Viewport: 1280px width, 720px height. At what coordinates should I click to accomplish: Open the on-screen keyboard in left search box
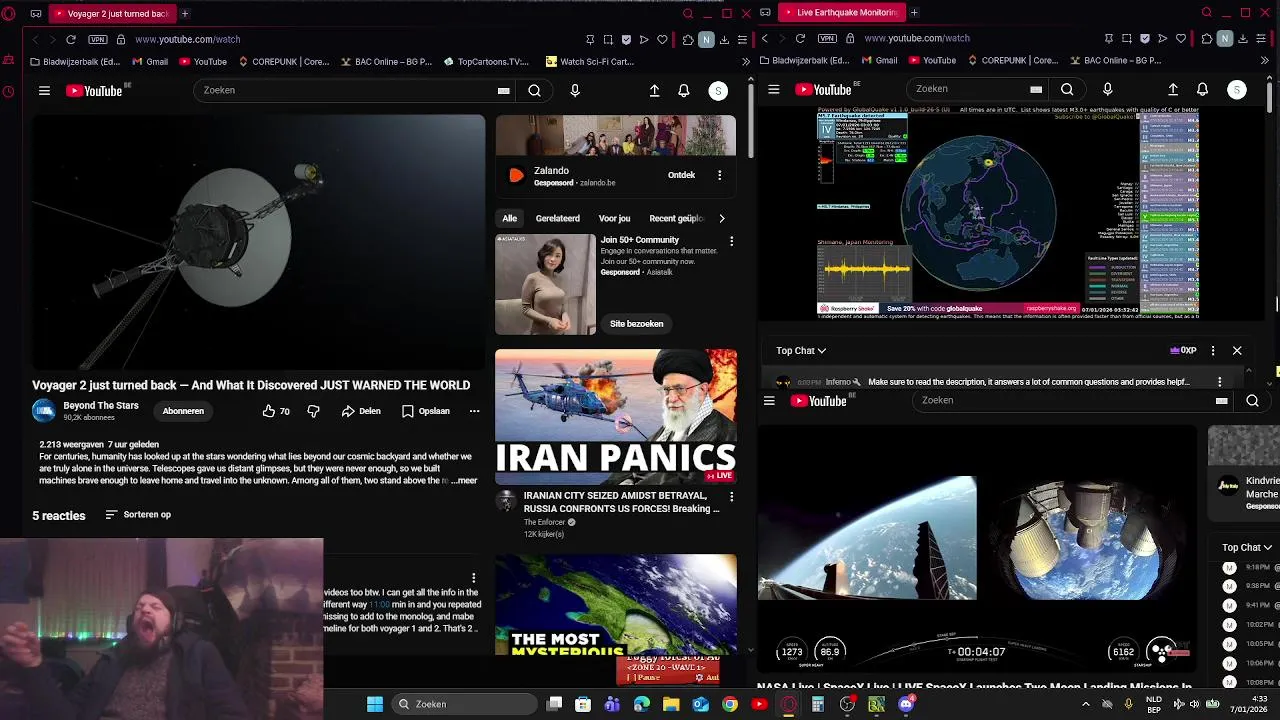(x=503, y=91)
